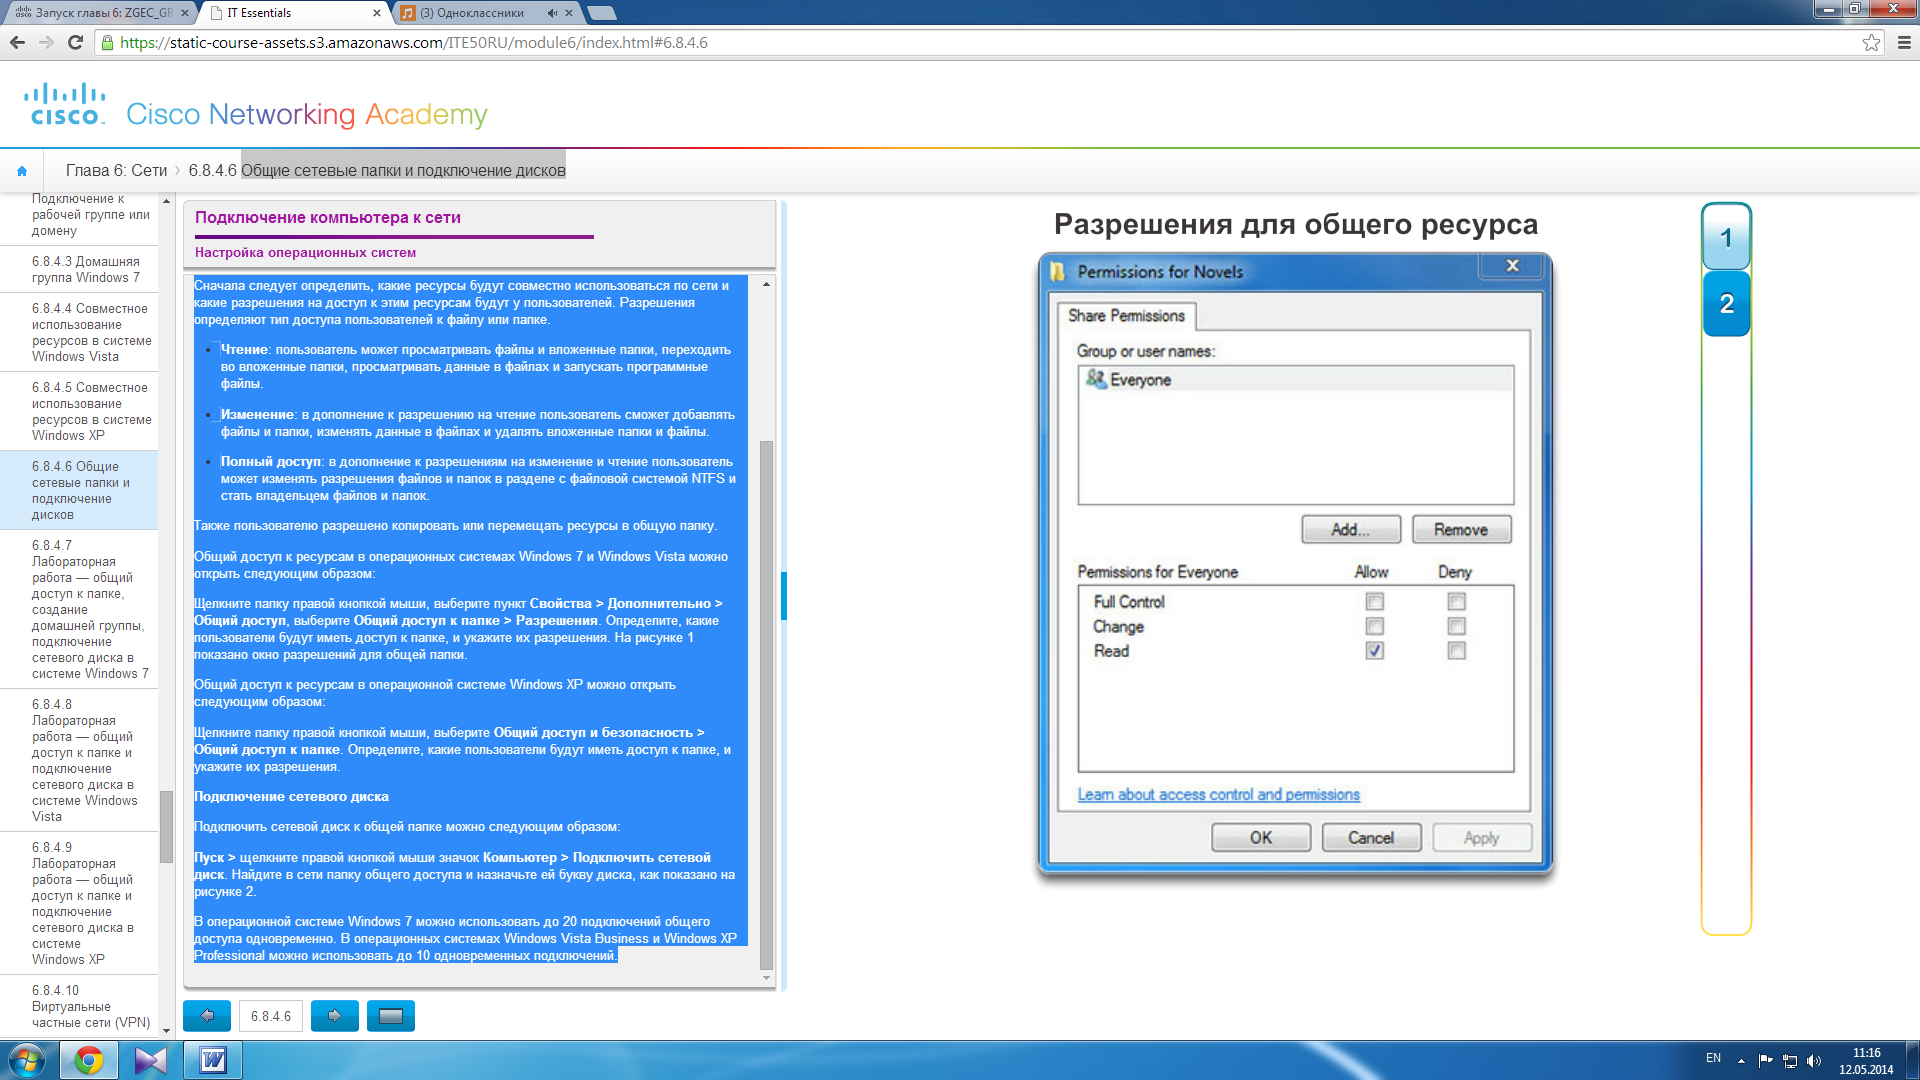This screenshot has height=1080, width=1920.
Task: Go to previous page arrow button
Action: (207, 1016)
